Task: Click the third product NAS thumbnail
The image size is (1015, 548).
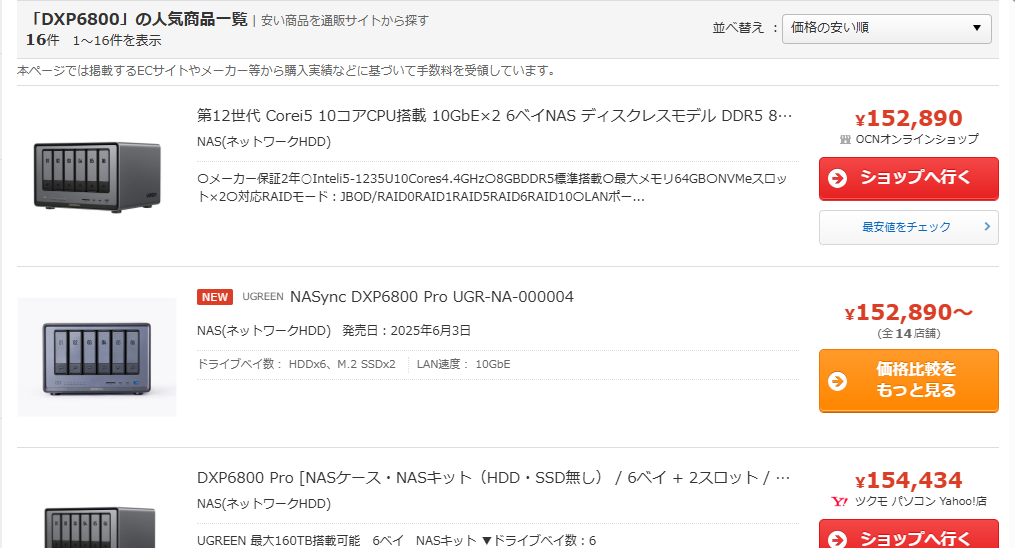Action: point(100,526)
